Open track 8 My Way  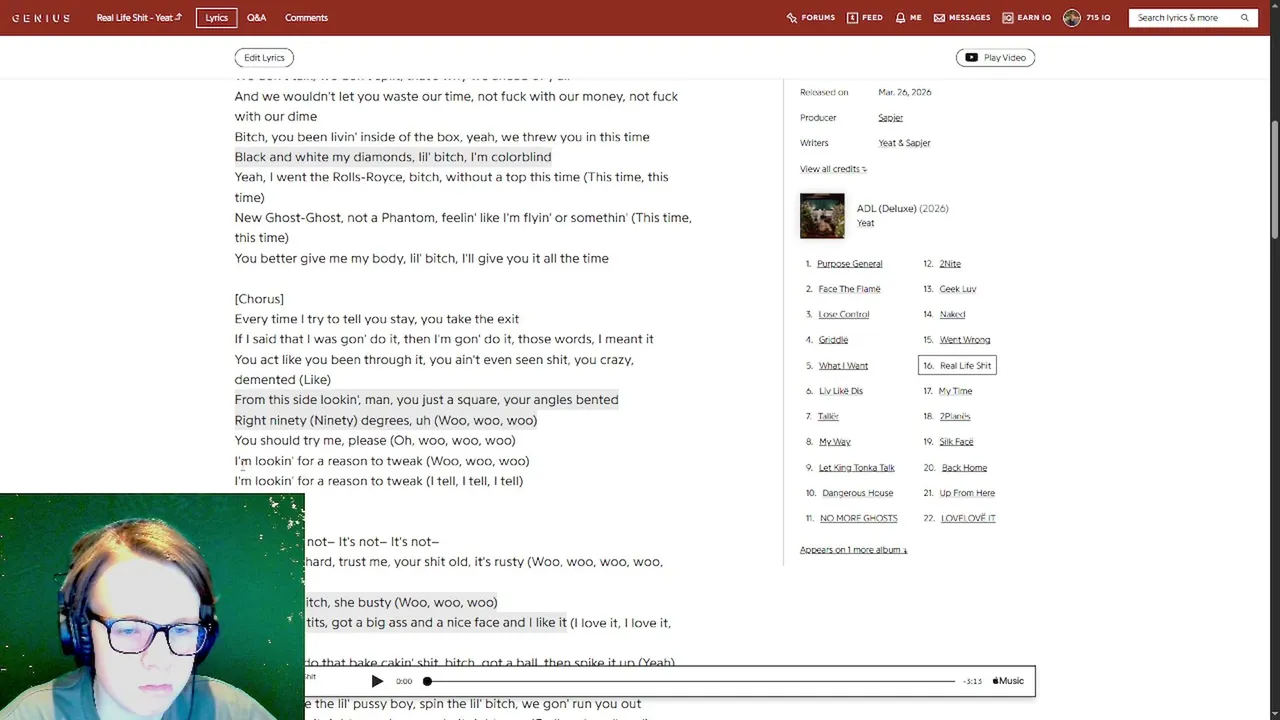[x=834, y=442]
